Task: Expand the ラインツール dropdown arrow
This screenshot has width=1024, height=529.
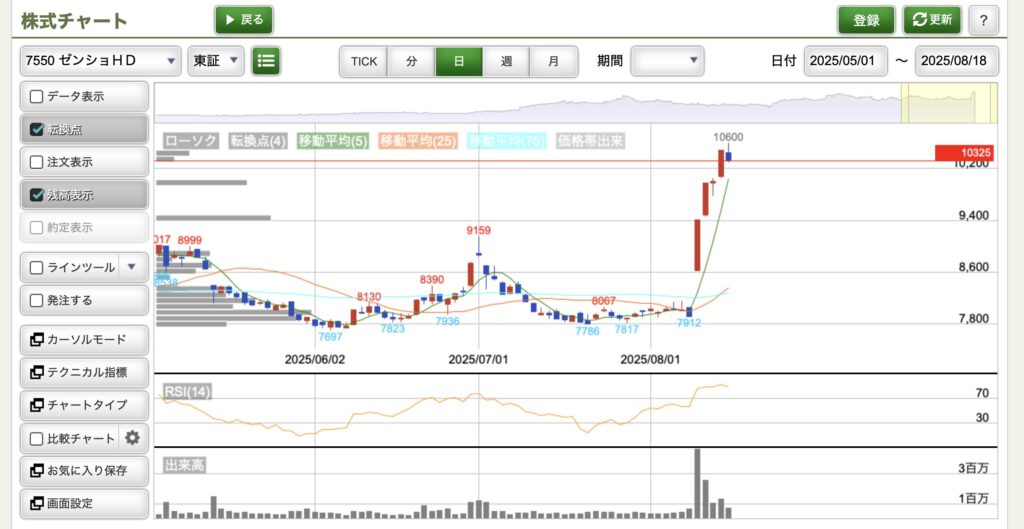Action: 133,268
